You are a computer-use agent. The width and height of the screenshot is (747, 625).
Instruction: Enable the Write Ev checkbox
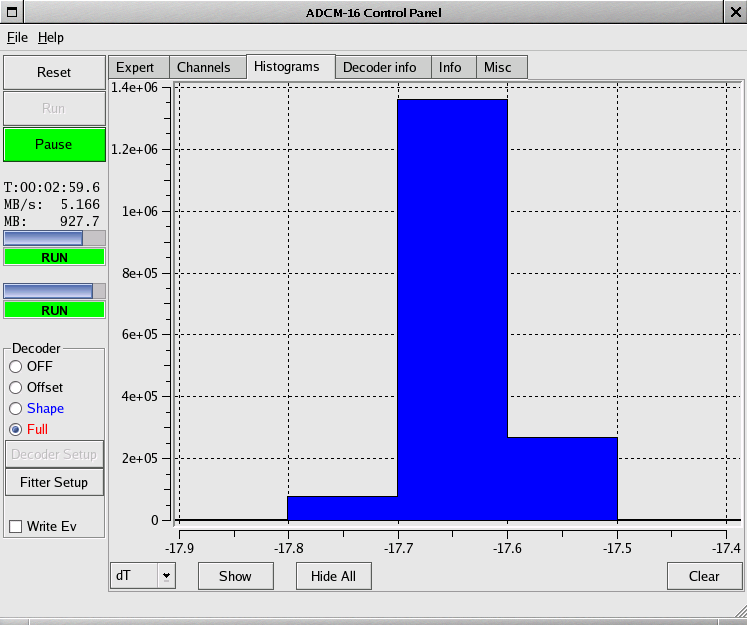16,526
